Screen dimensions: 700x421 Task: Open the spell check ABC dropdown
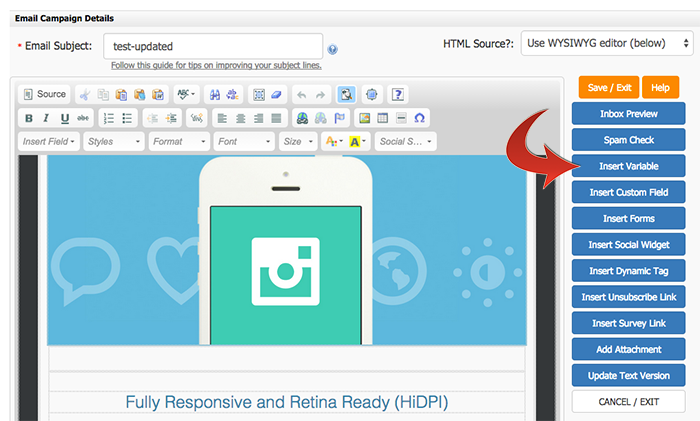click(186, 94)
